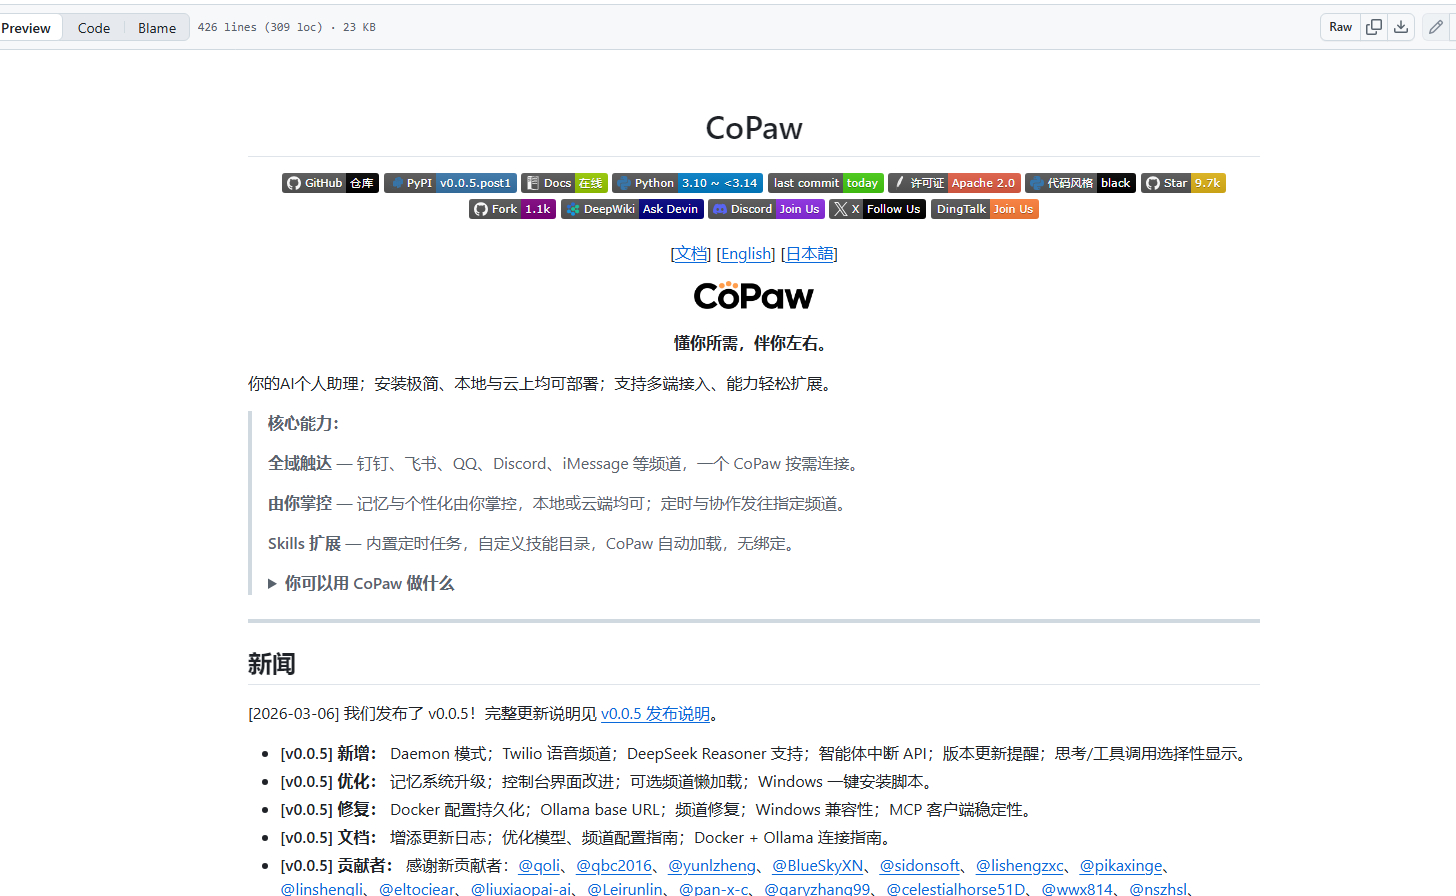Open the Star 9.7k badge
This screenshot has height=896, width=1456.
(x=1183, y=183)
